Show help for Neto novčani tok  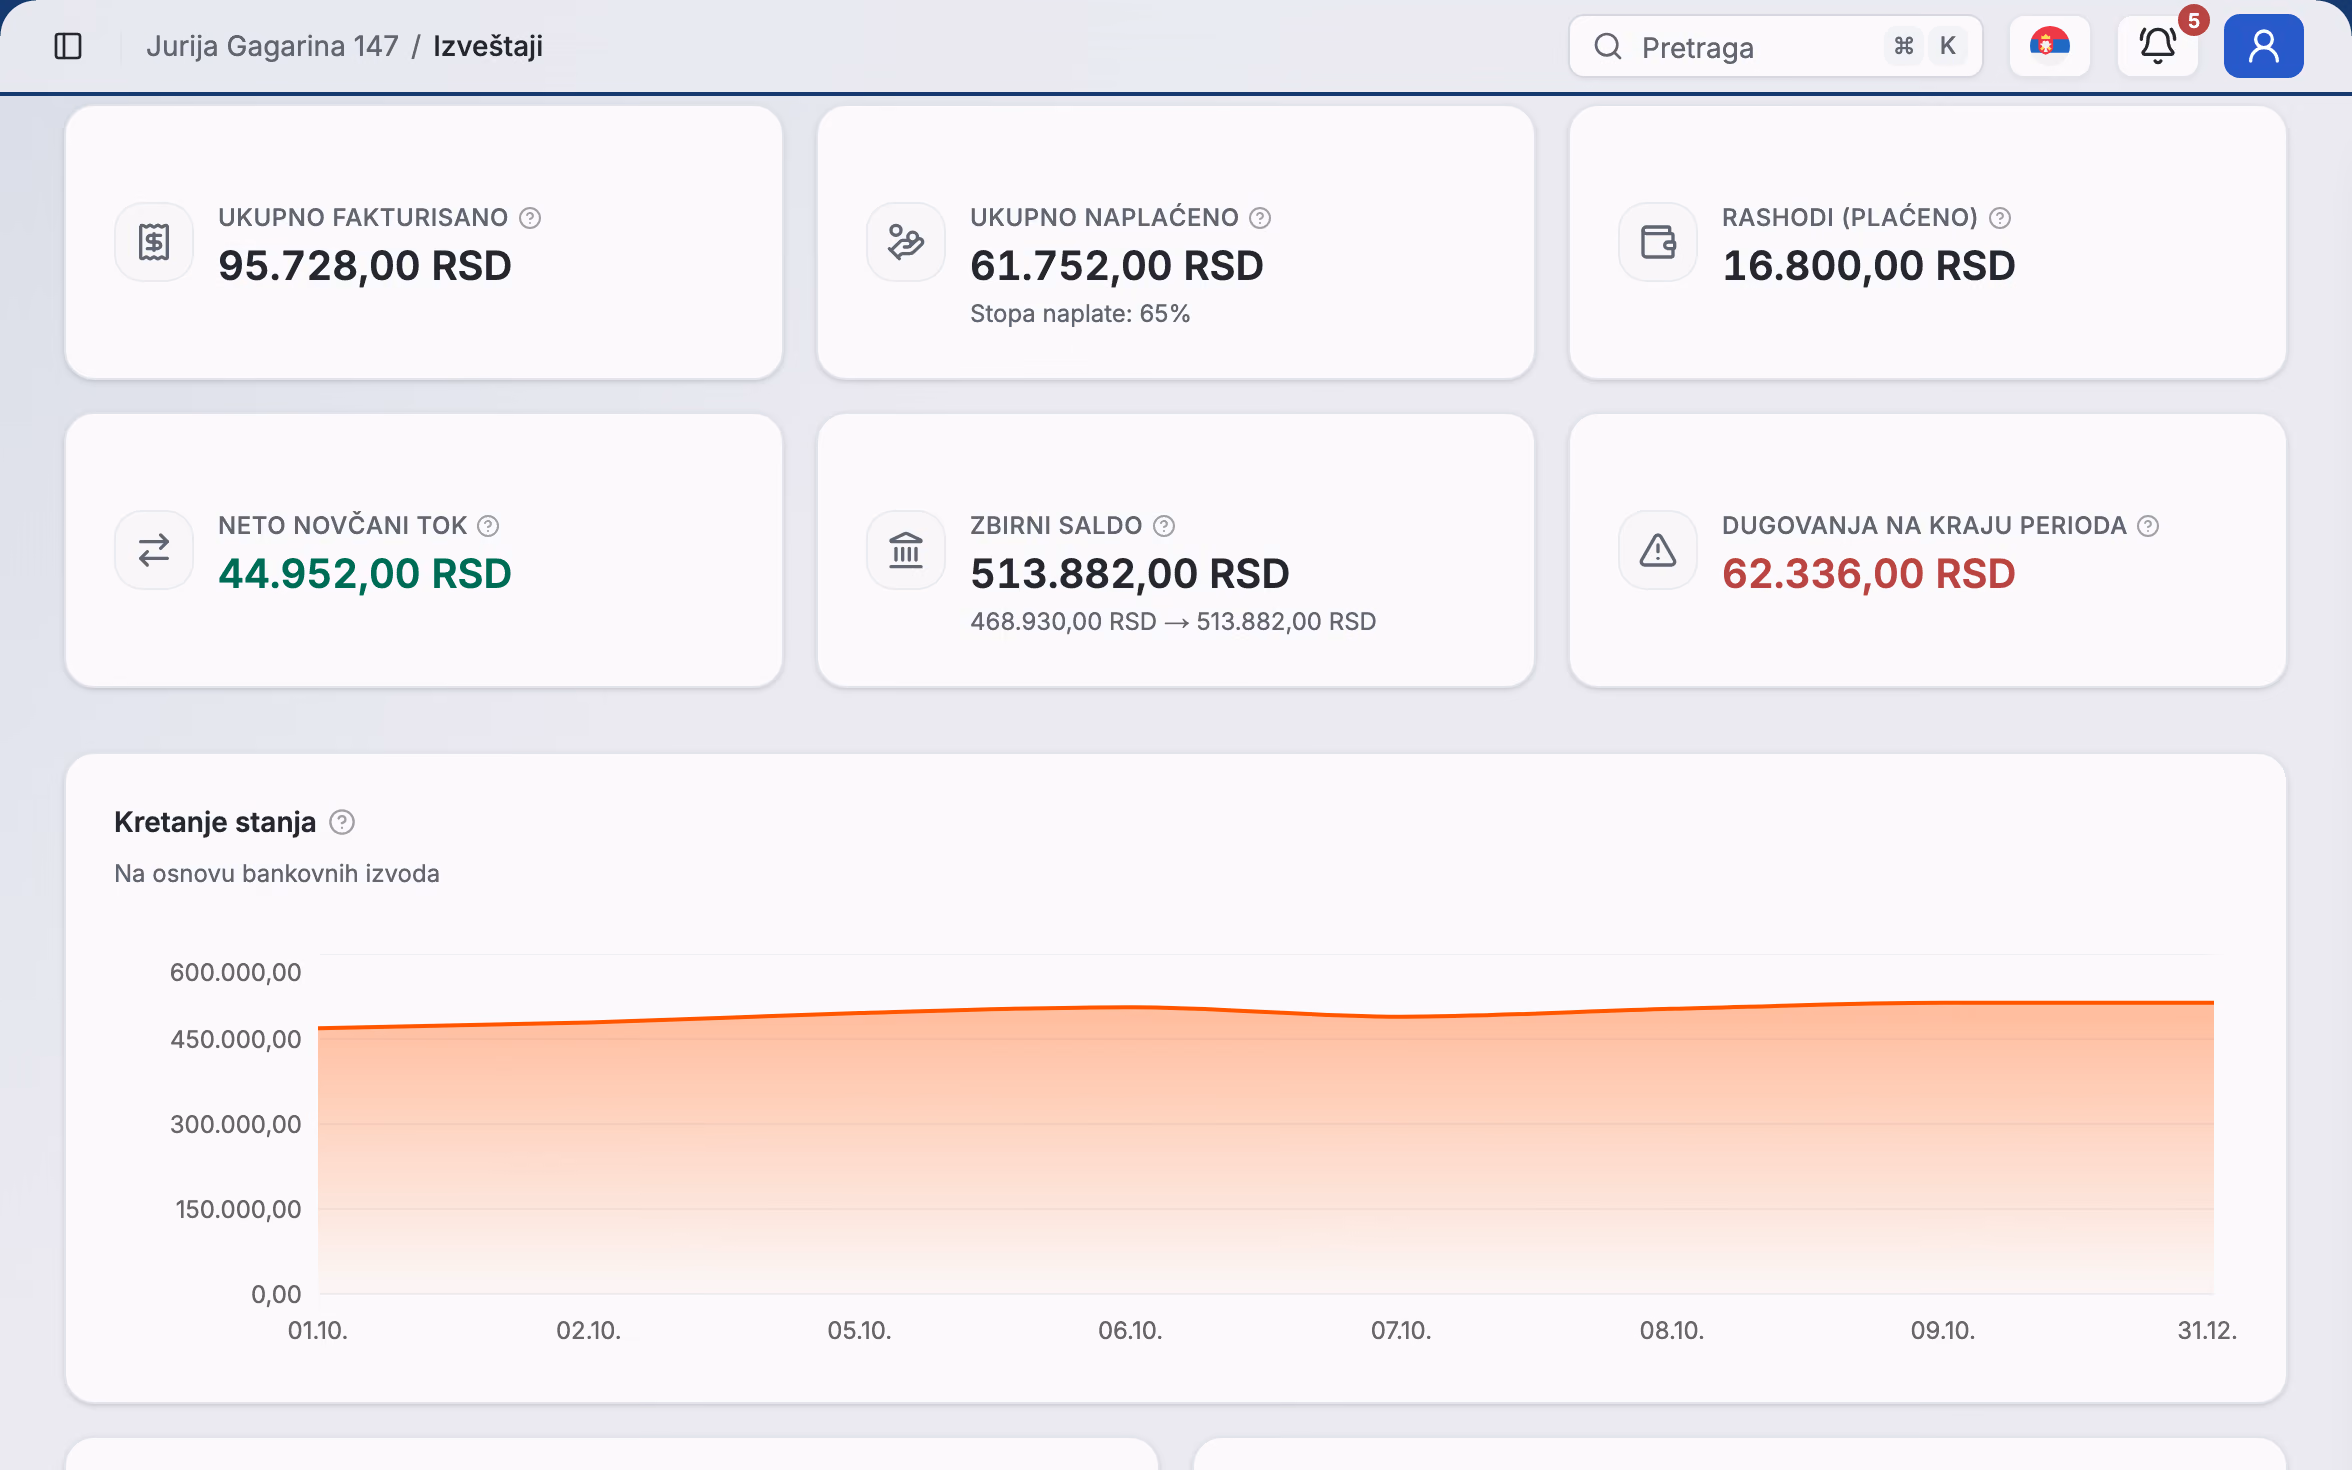488,526
